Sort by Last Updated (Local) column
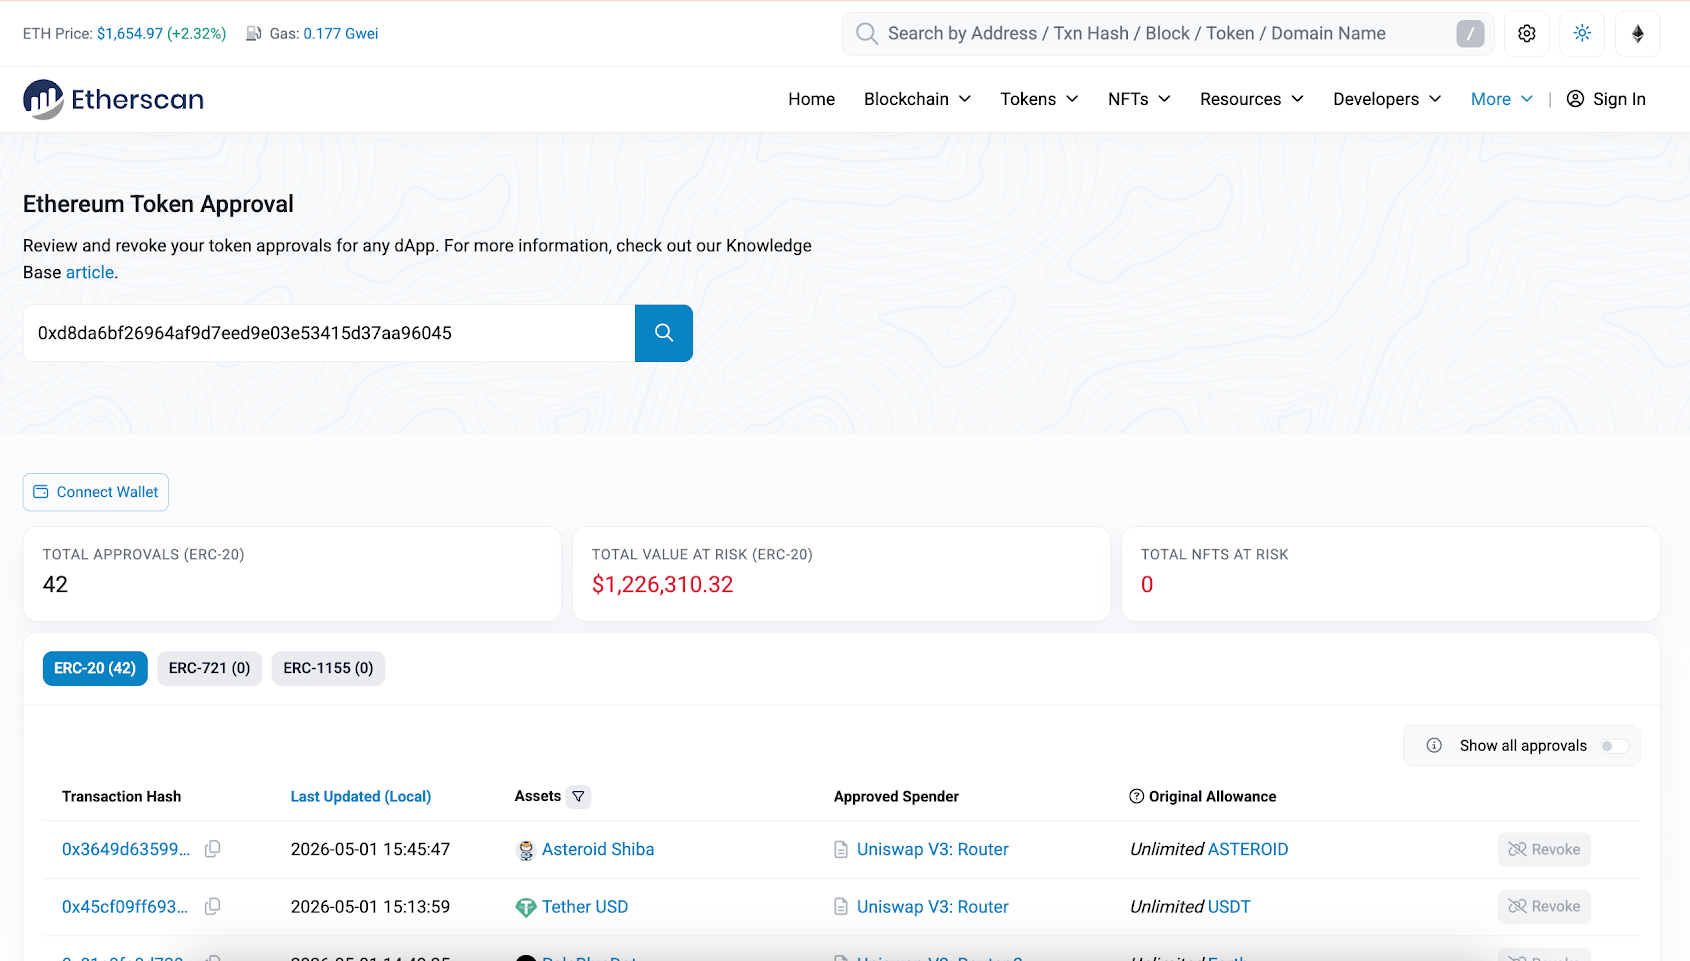 (361, 797)
